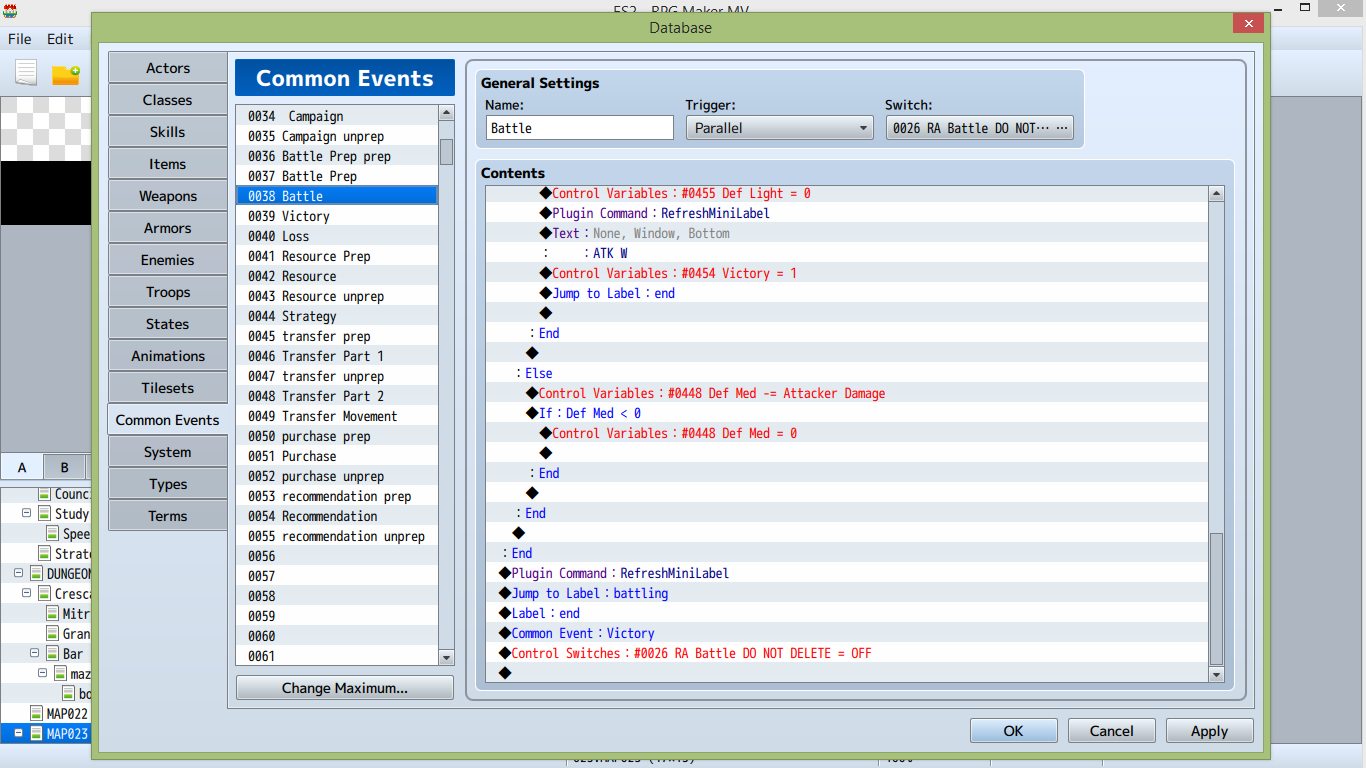Click the Open Project folder icon

(66, 74)
